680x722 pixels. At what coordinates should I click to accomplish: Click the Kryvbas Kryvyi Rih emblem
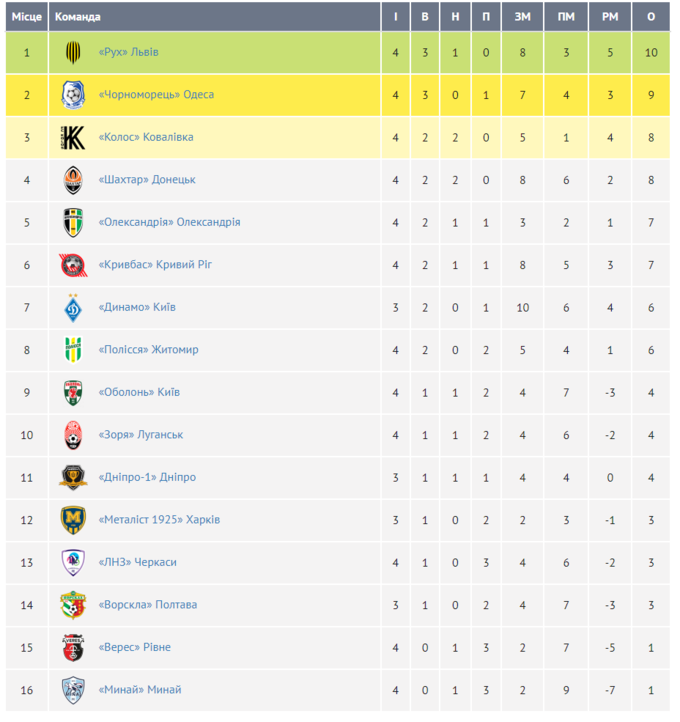pyautogui.click(x=73, y=265)
